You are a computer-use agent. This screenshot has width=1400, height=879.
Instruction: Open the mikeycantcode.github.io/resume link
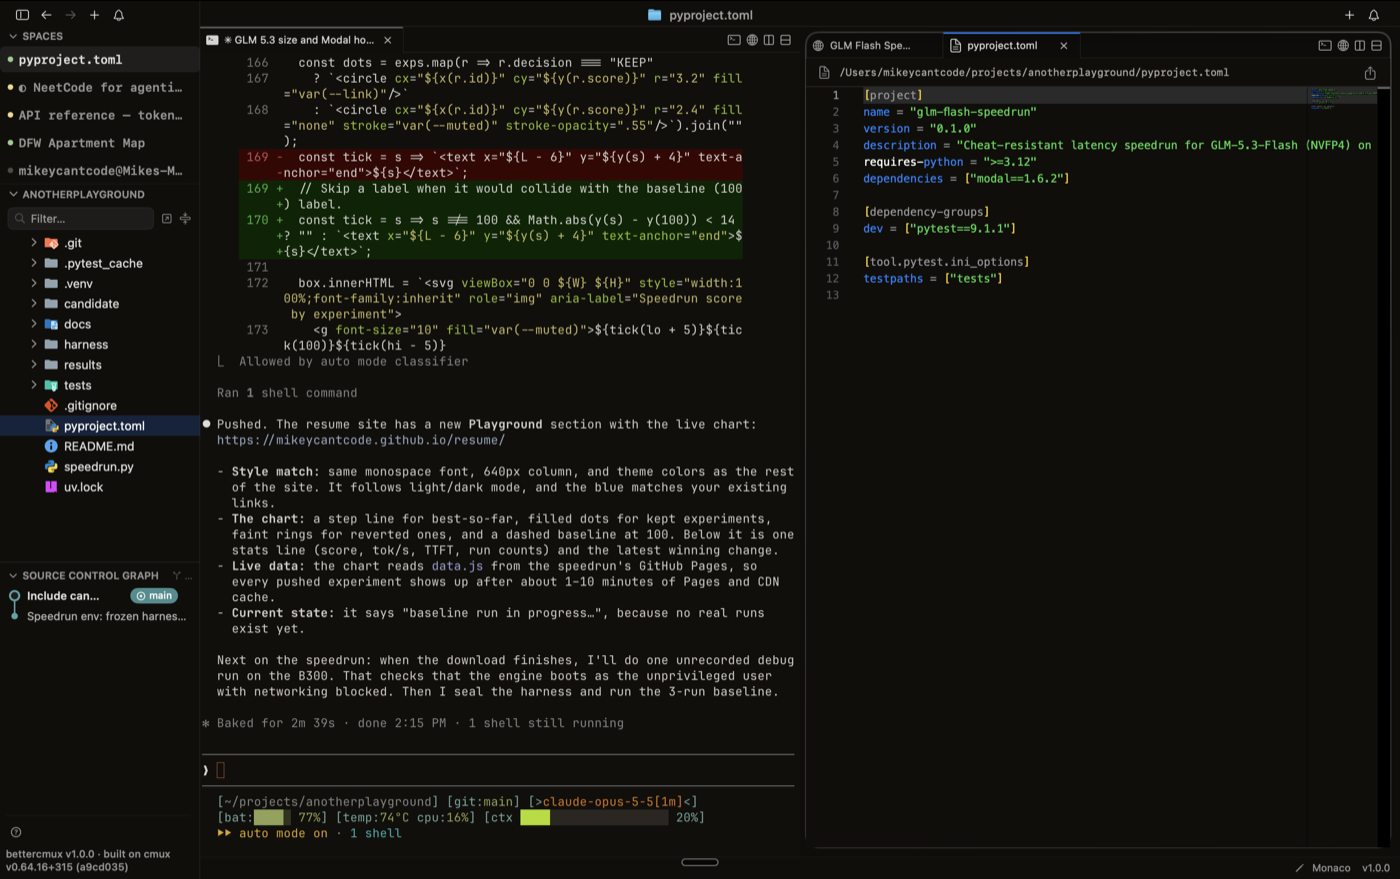click(x=361, y=440)
